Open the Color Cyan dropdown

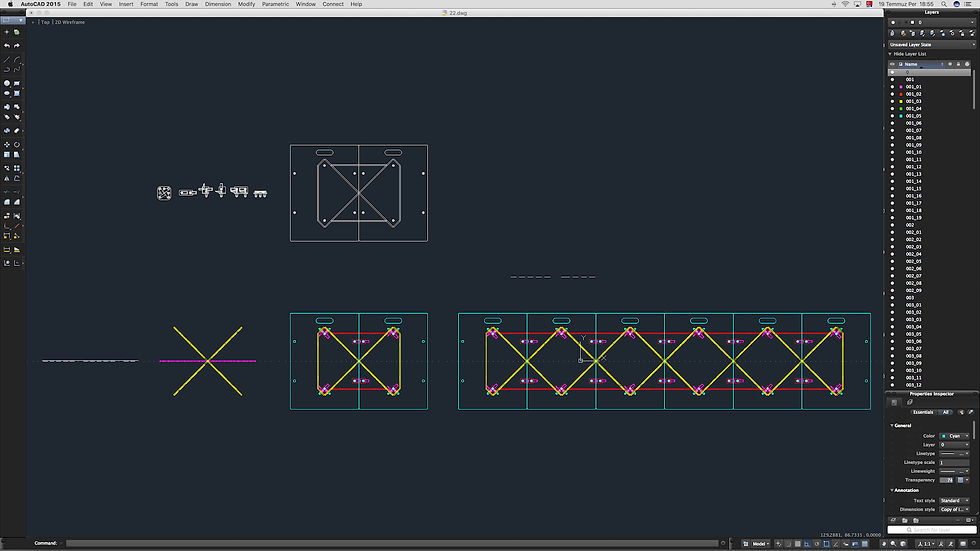954,436
